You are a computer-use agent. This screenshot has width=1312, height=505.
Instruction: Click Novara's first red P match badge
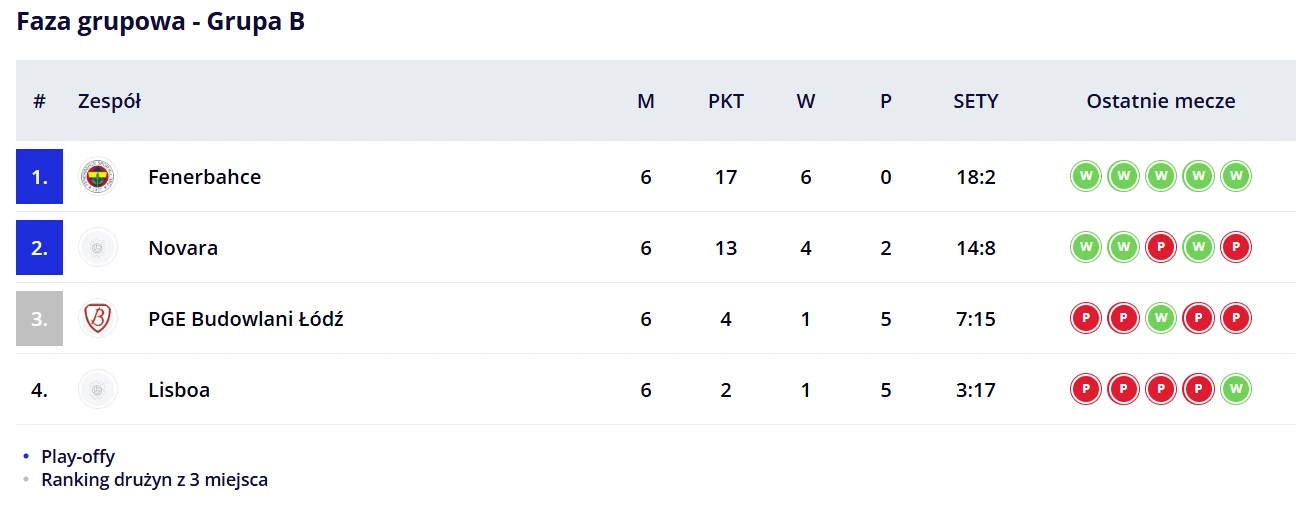point(1161,248)
